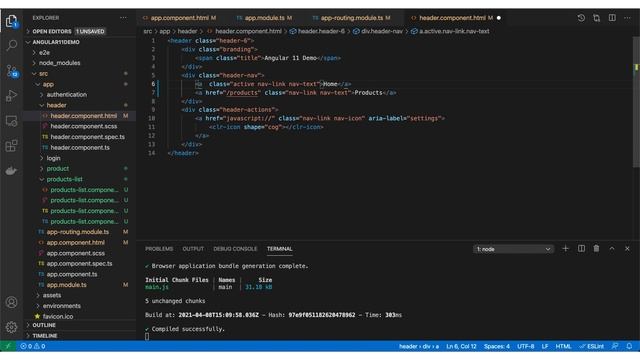Image resolution: width=640 pixels, height=360 pixels.
Task: Change language mode 'HTML' in status bar
Action: point(563,346)
